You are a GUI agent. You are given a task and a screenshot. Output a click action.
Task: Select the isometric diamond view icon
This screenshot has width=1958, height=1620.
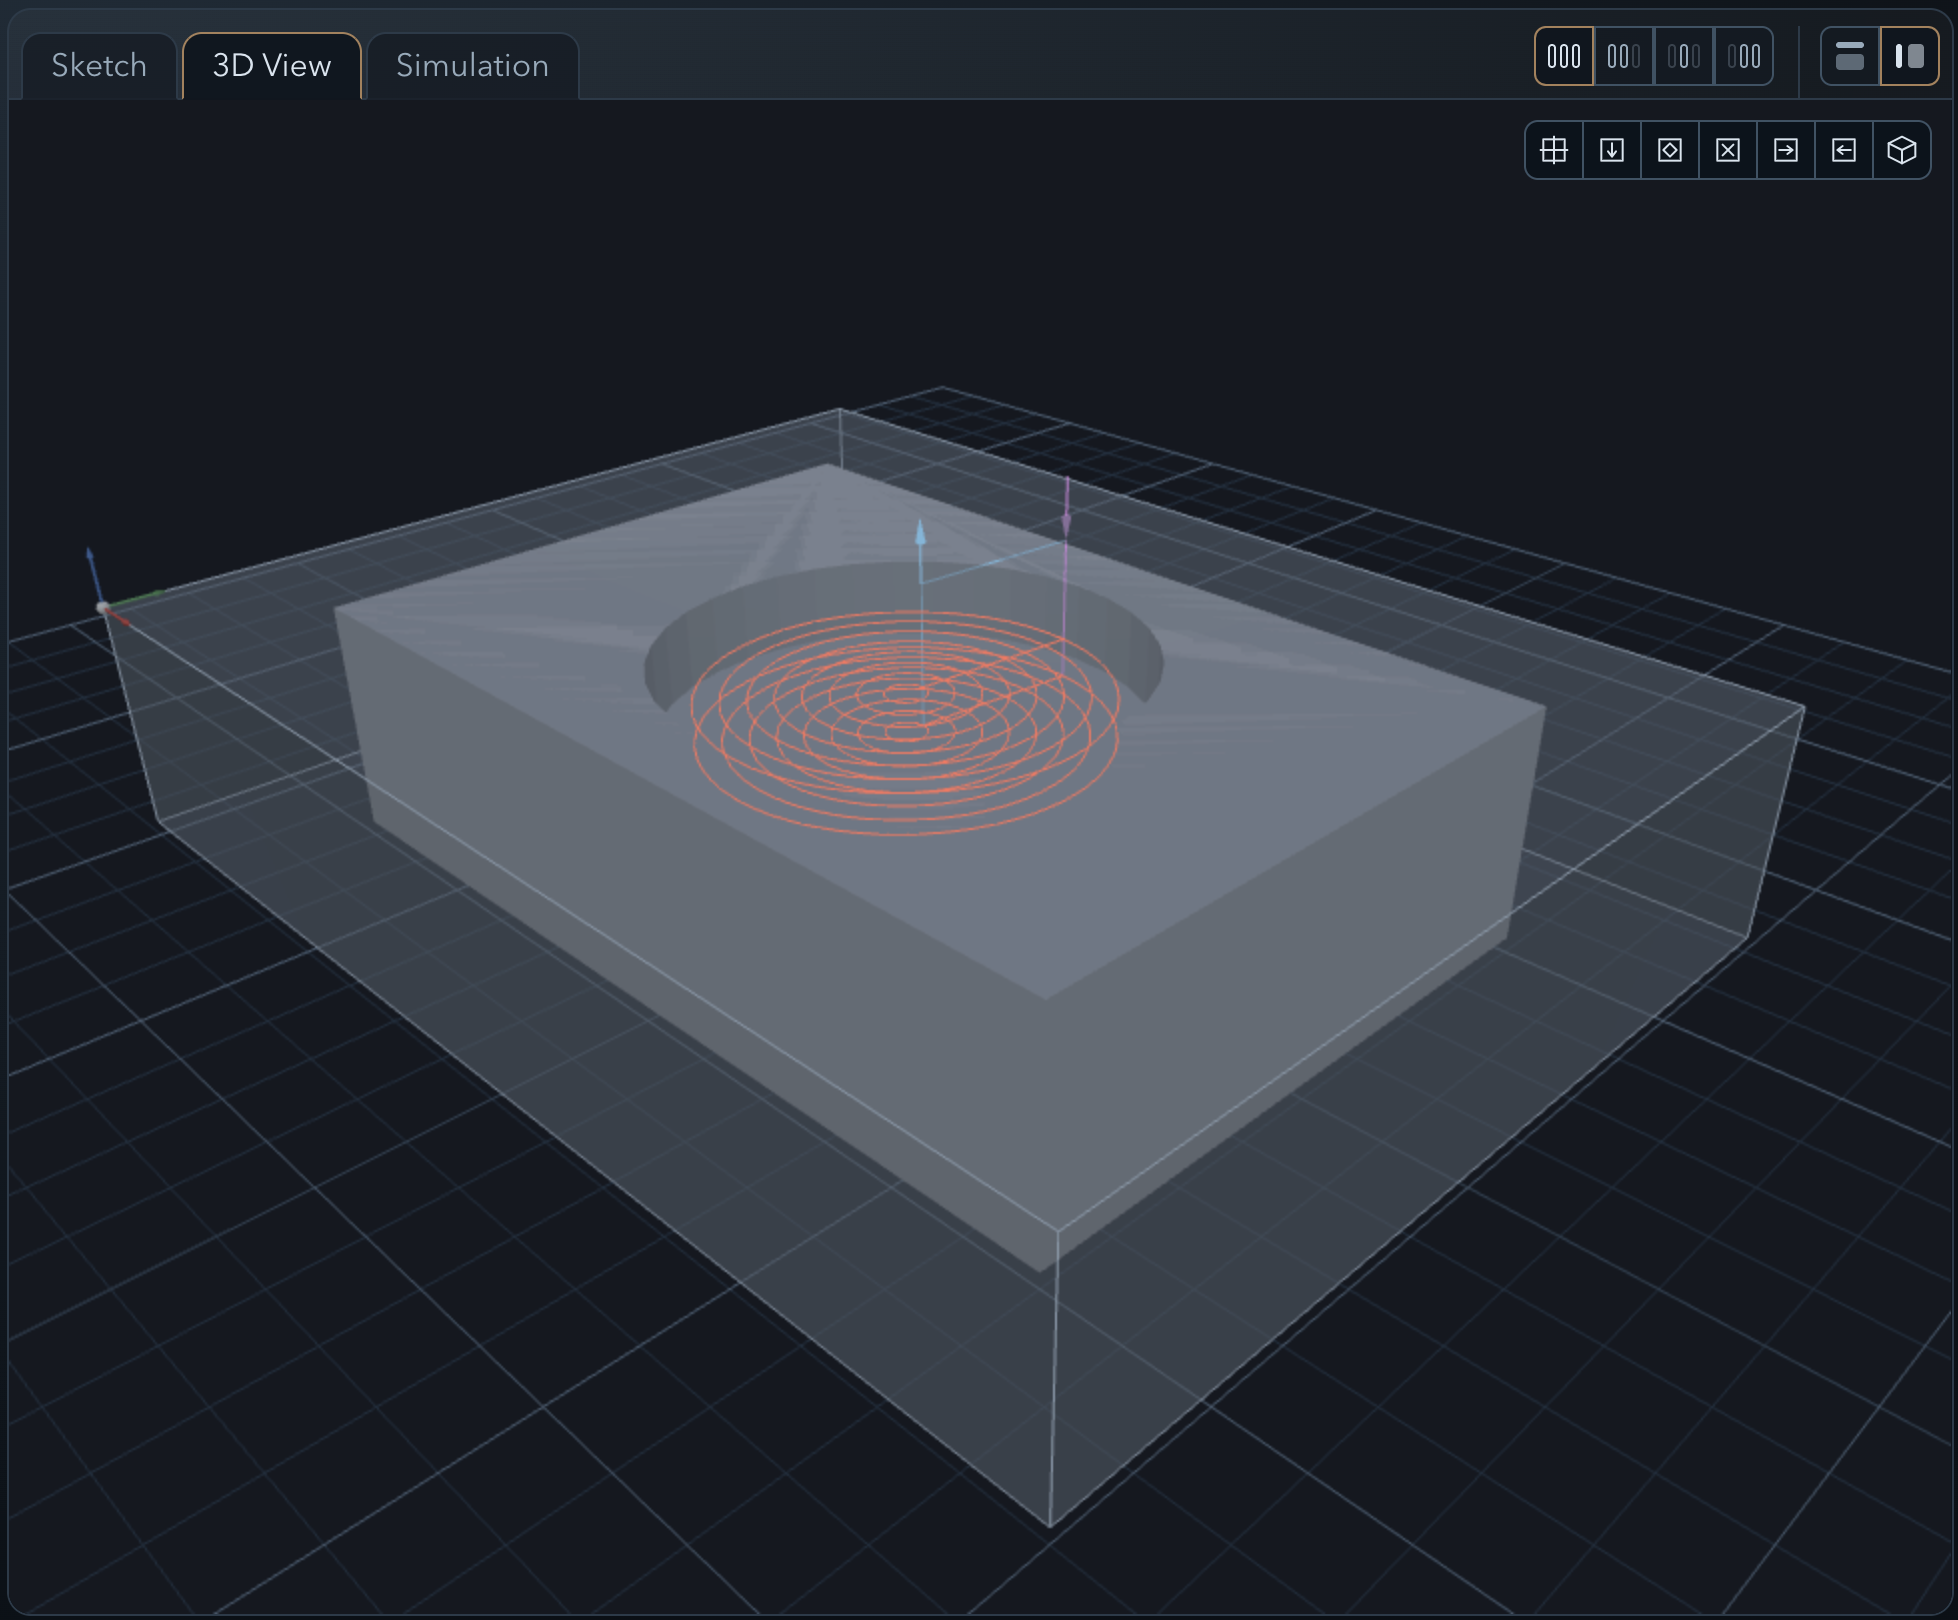point(1670,150)
